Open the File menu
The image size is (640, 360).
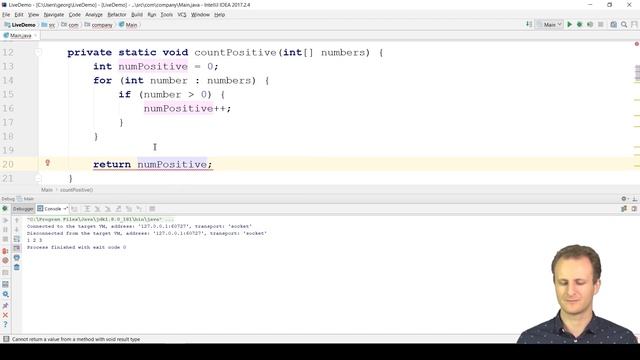click(x=6, y=15)
